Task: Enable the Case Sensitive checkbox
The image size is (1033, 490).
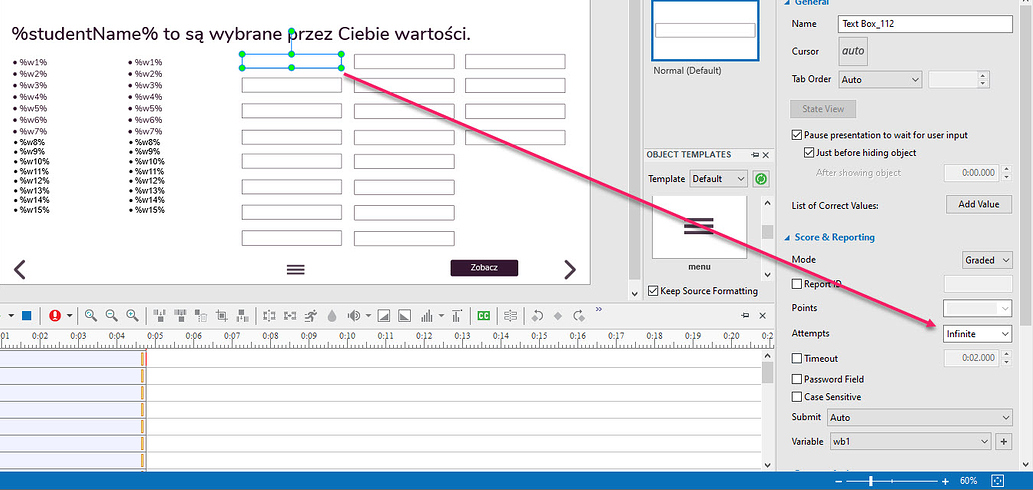Action: [x=797, y=397]
